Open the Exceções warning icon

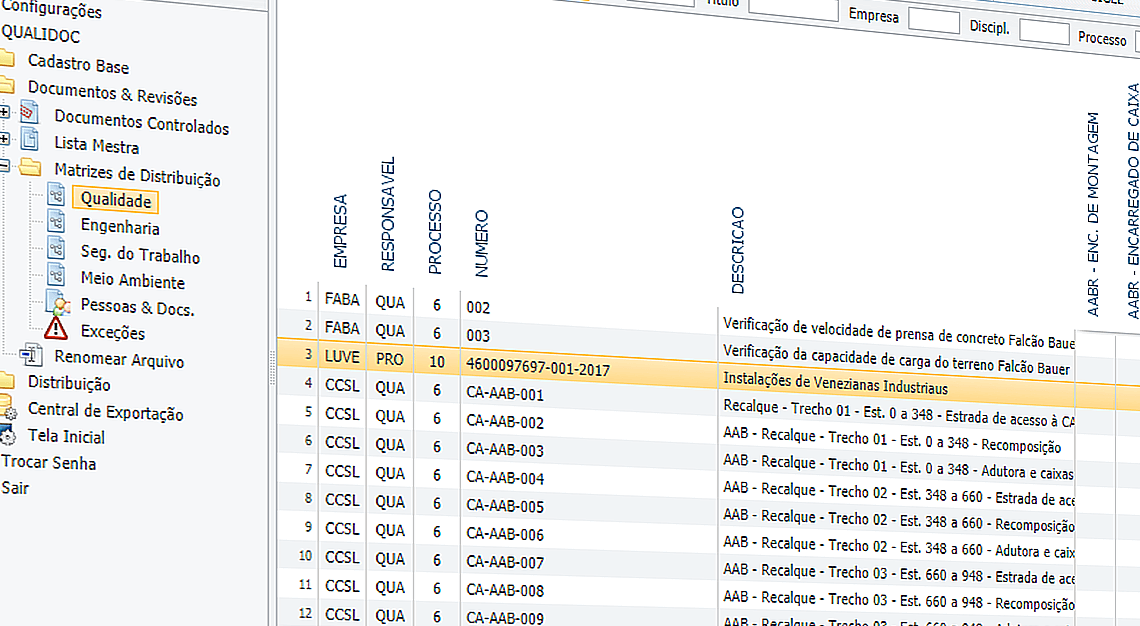(x=56, y=329)
